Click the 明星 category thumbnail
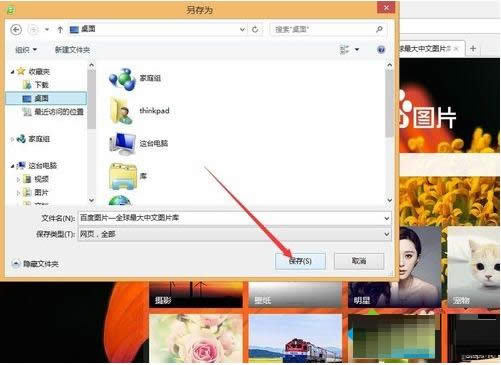The width and height of the screenshot is (501, 365). (395, 267)
